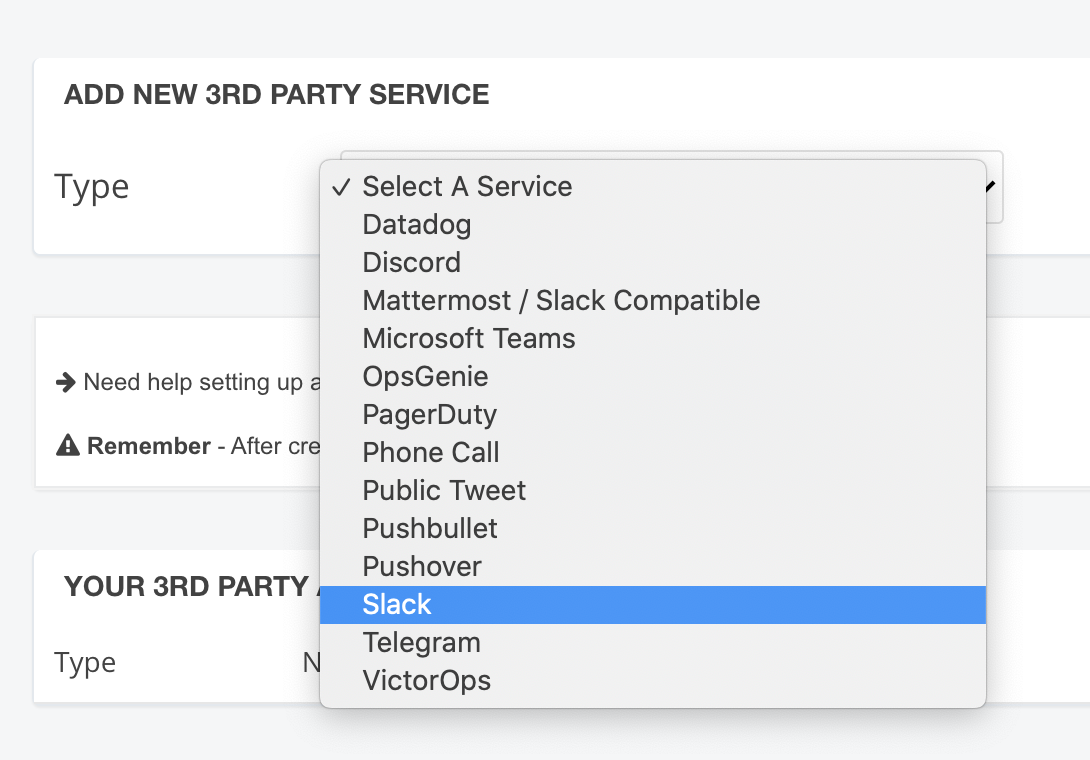Click the Type column header in the table

pyautogui.click(x=85, y=663)
